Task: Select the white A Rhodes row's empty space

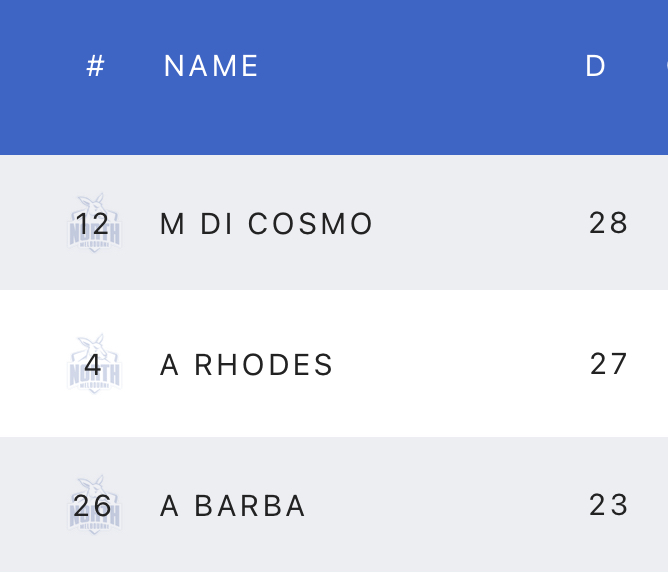Action: pos(460,364)
